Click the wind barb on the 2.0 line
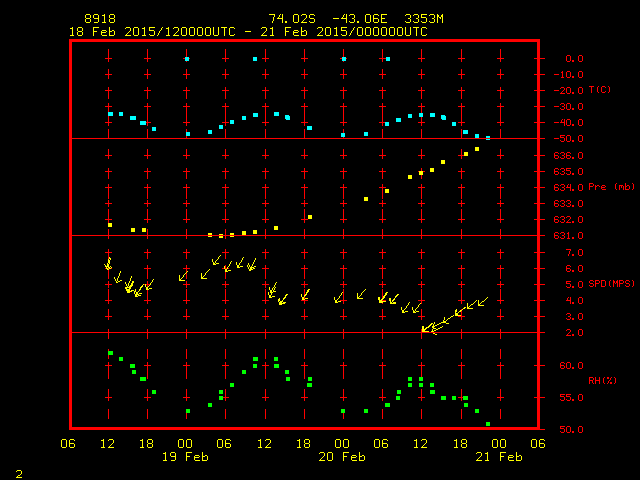Viewport: 640px width, 480px height. click(x=427, y=328)
